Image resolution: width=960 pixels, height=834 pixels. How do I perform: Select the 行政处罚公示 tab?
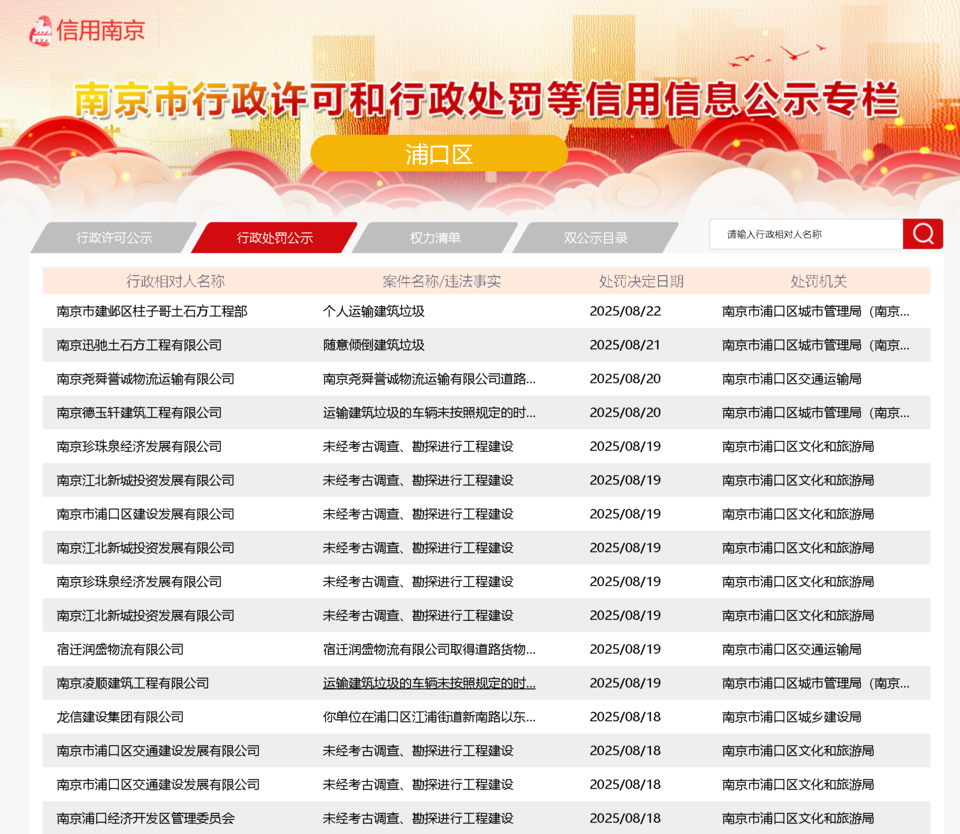click(x=274, y=238)
